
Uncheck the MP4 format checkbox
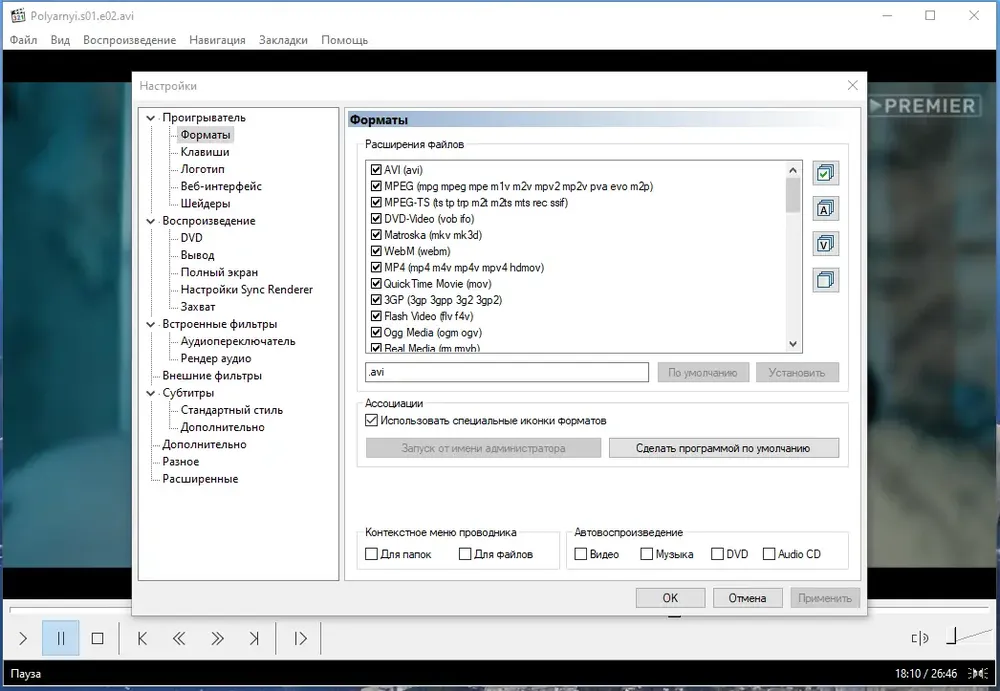tap(376, 267)
